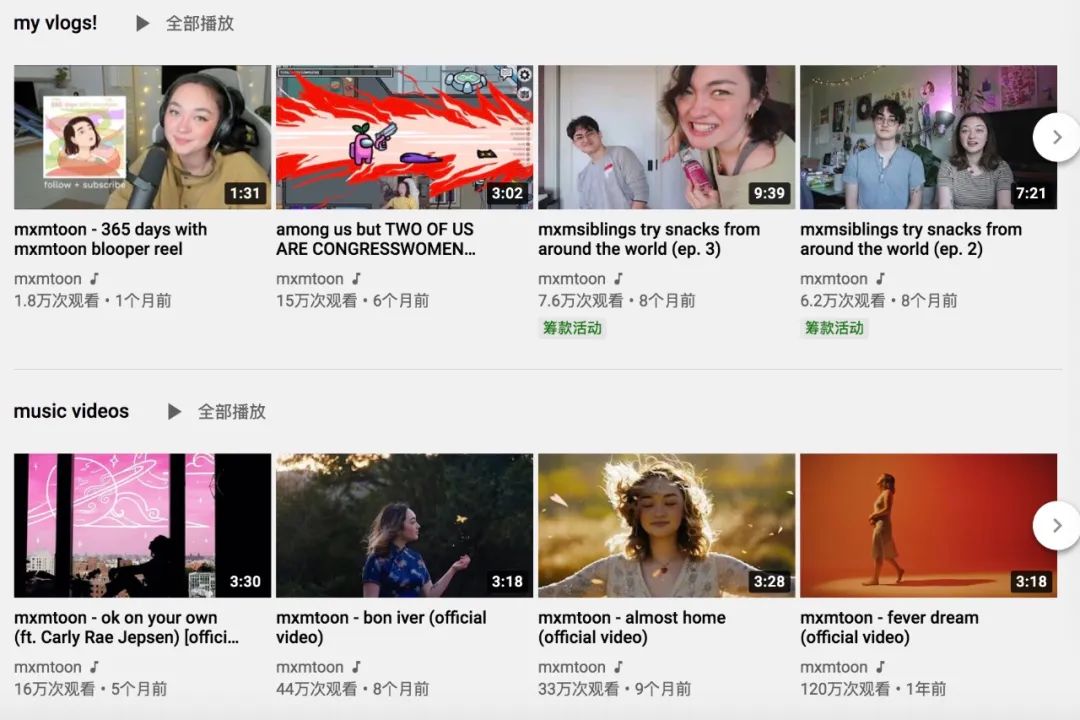
Task: Show next videos in music videos row
Action: (1057, 526)
